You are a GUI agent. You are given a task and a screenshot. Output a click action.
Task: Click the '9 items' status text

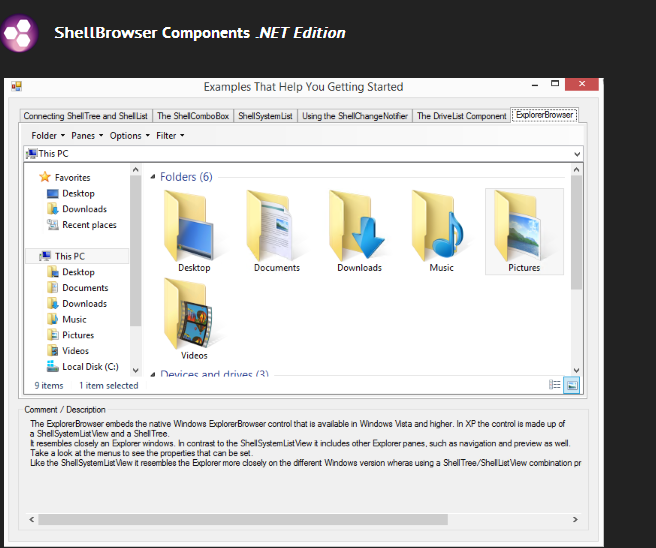coord(49,385)
